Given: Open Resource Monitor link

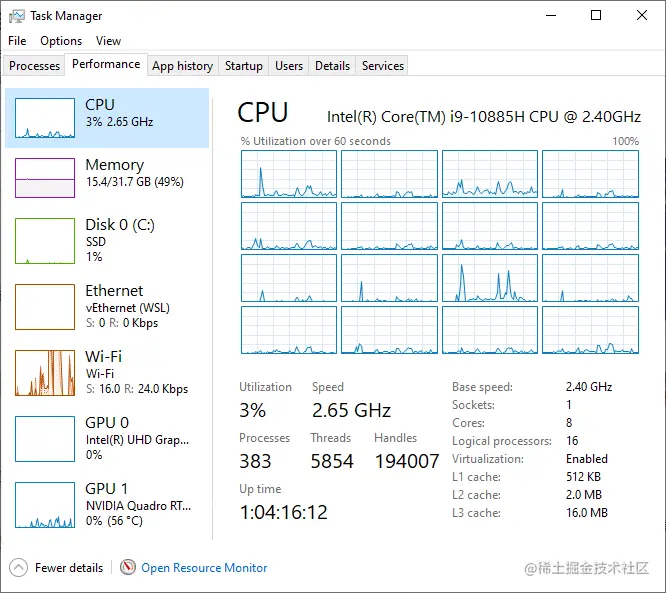Looking at the screenshot, I should tap(204, 568).
